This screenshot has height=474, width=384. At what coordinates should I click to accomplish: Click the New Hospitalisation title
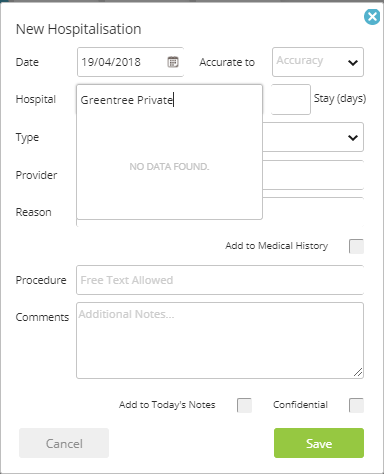(x=79, y=29)
